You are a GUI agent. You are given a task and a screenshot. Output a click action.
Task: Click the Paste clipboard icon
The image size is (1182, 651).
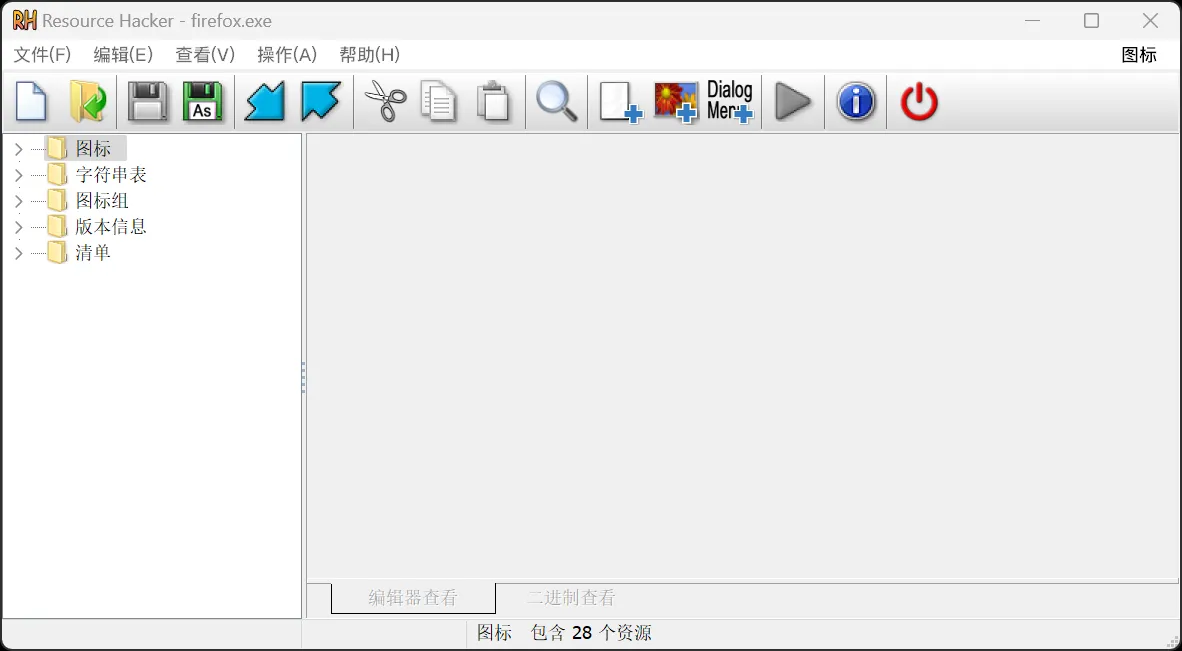[x=493, y=102]
